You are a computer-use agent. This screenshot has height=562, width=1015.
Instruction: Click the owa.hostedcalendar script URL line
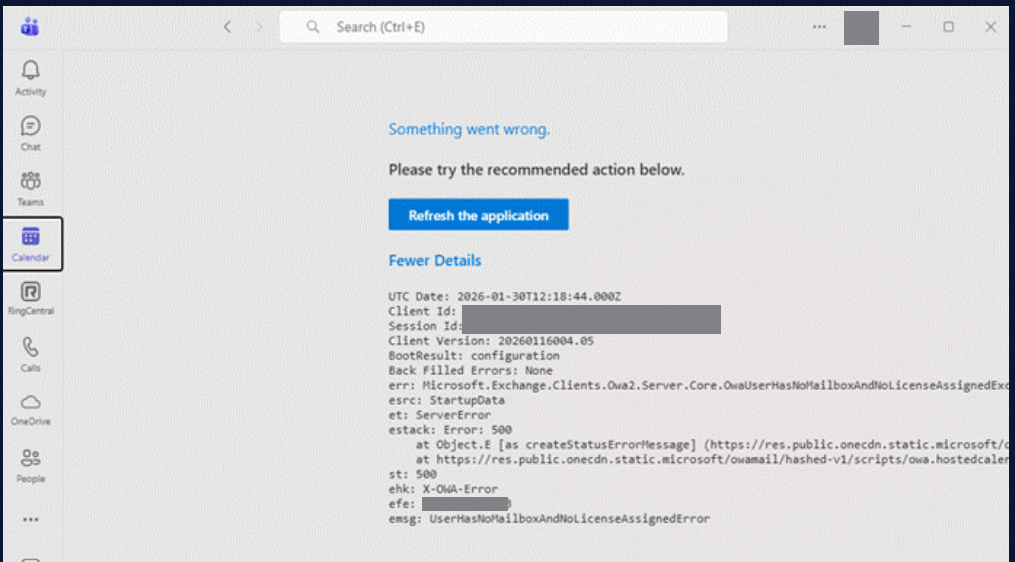(x=712, y=460)
